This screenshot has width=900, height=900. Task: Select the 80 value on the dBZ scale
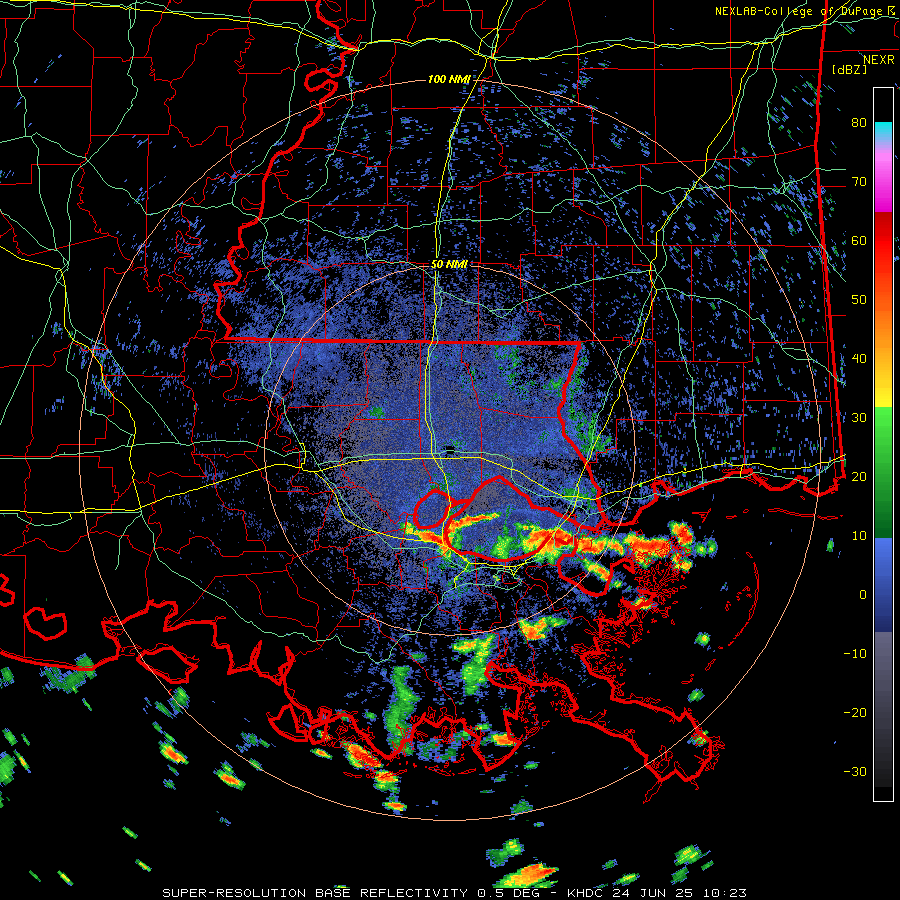859,123
